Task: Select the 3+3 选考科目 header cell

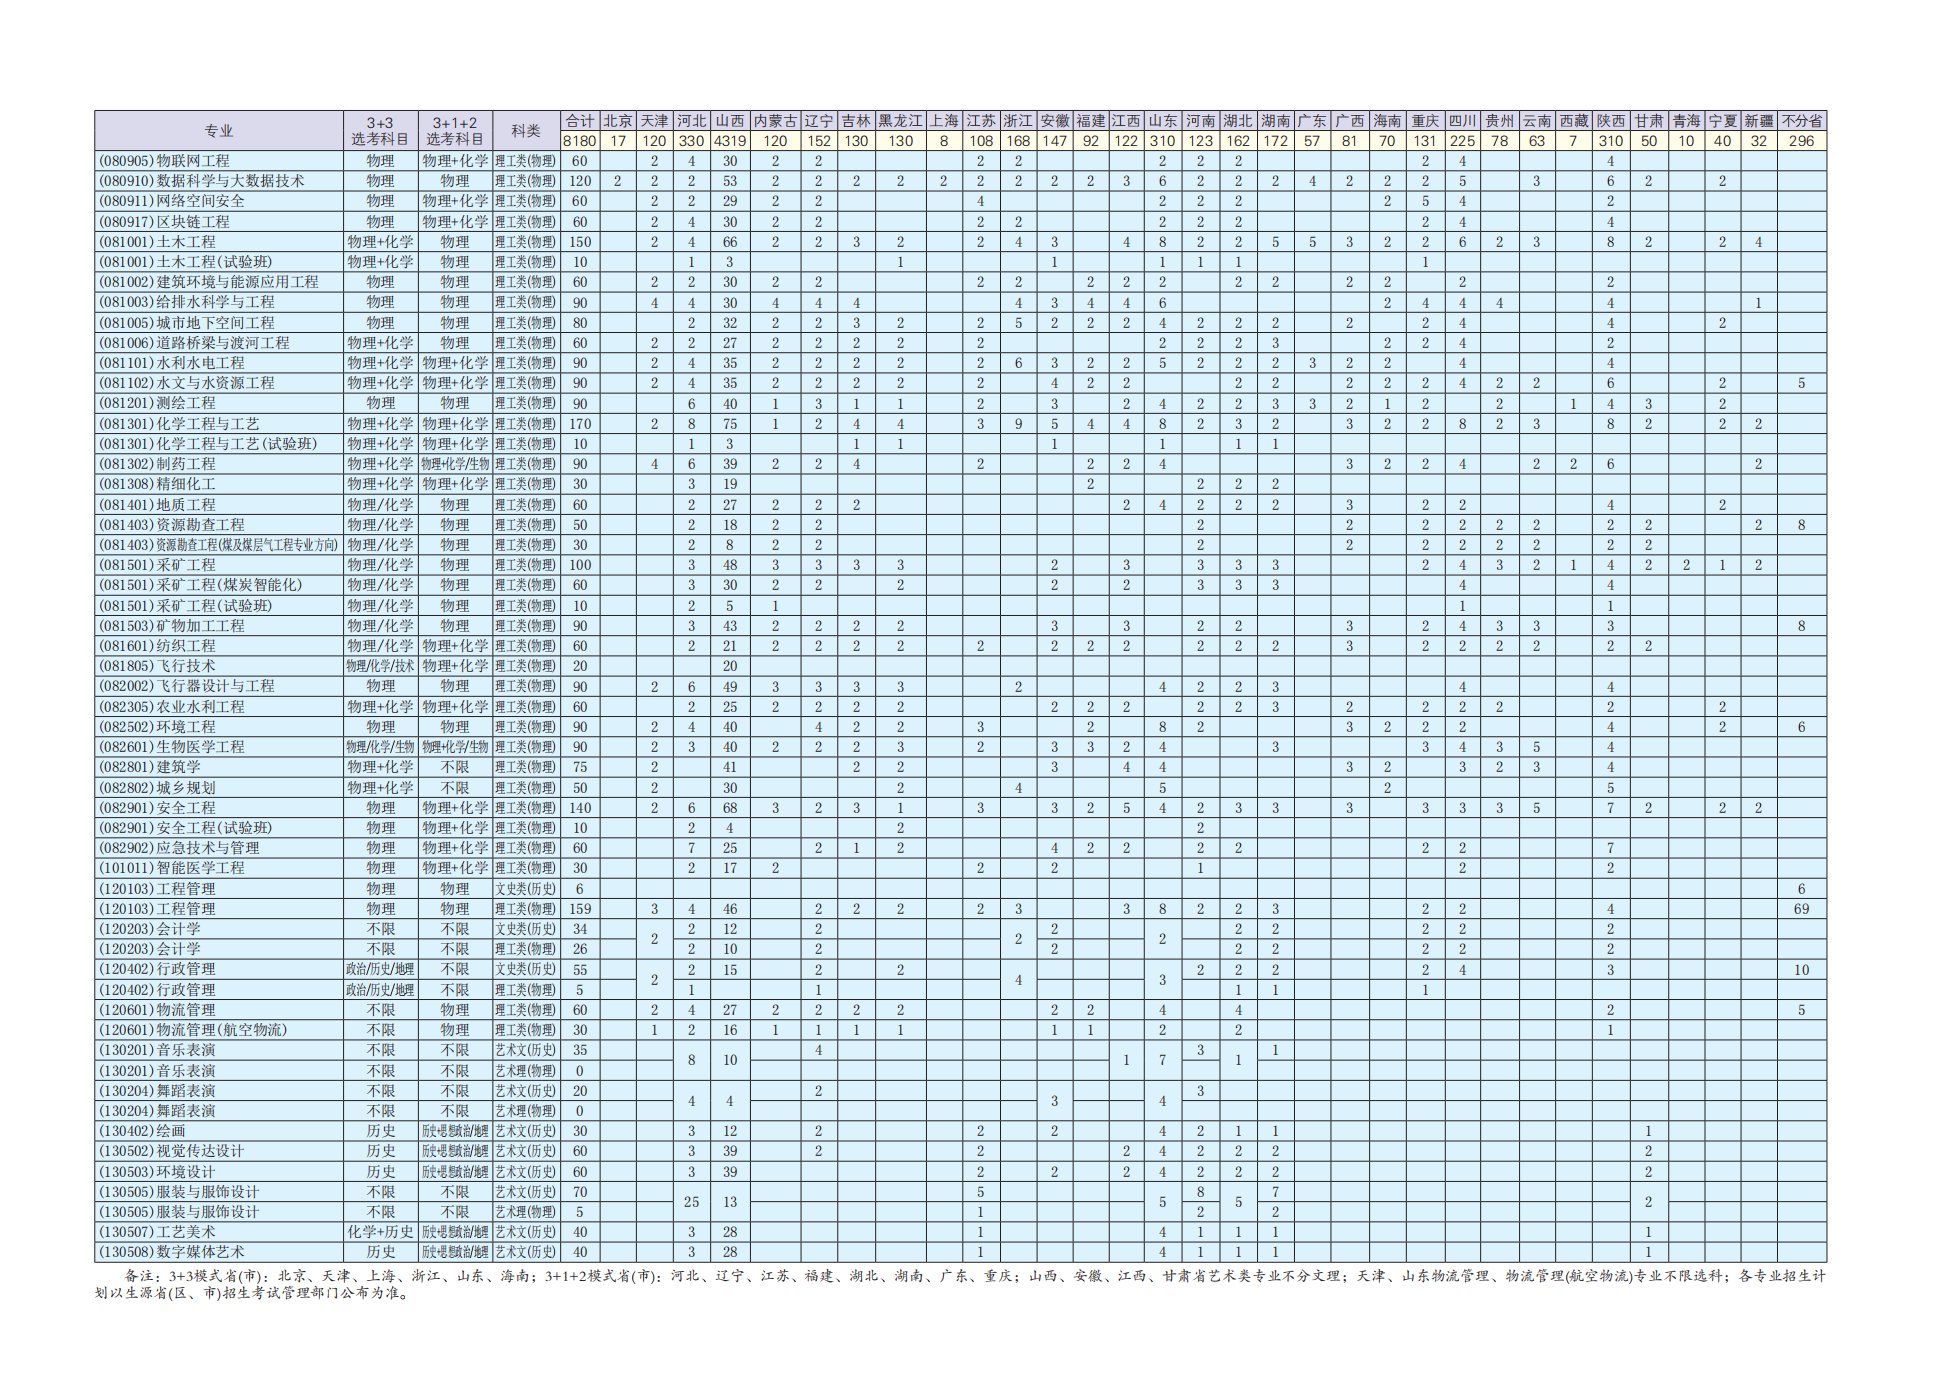Action: (380, 131)
